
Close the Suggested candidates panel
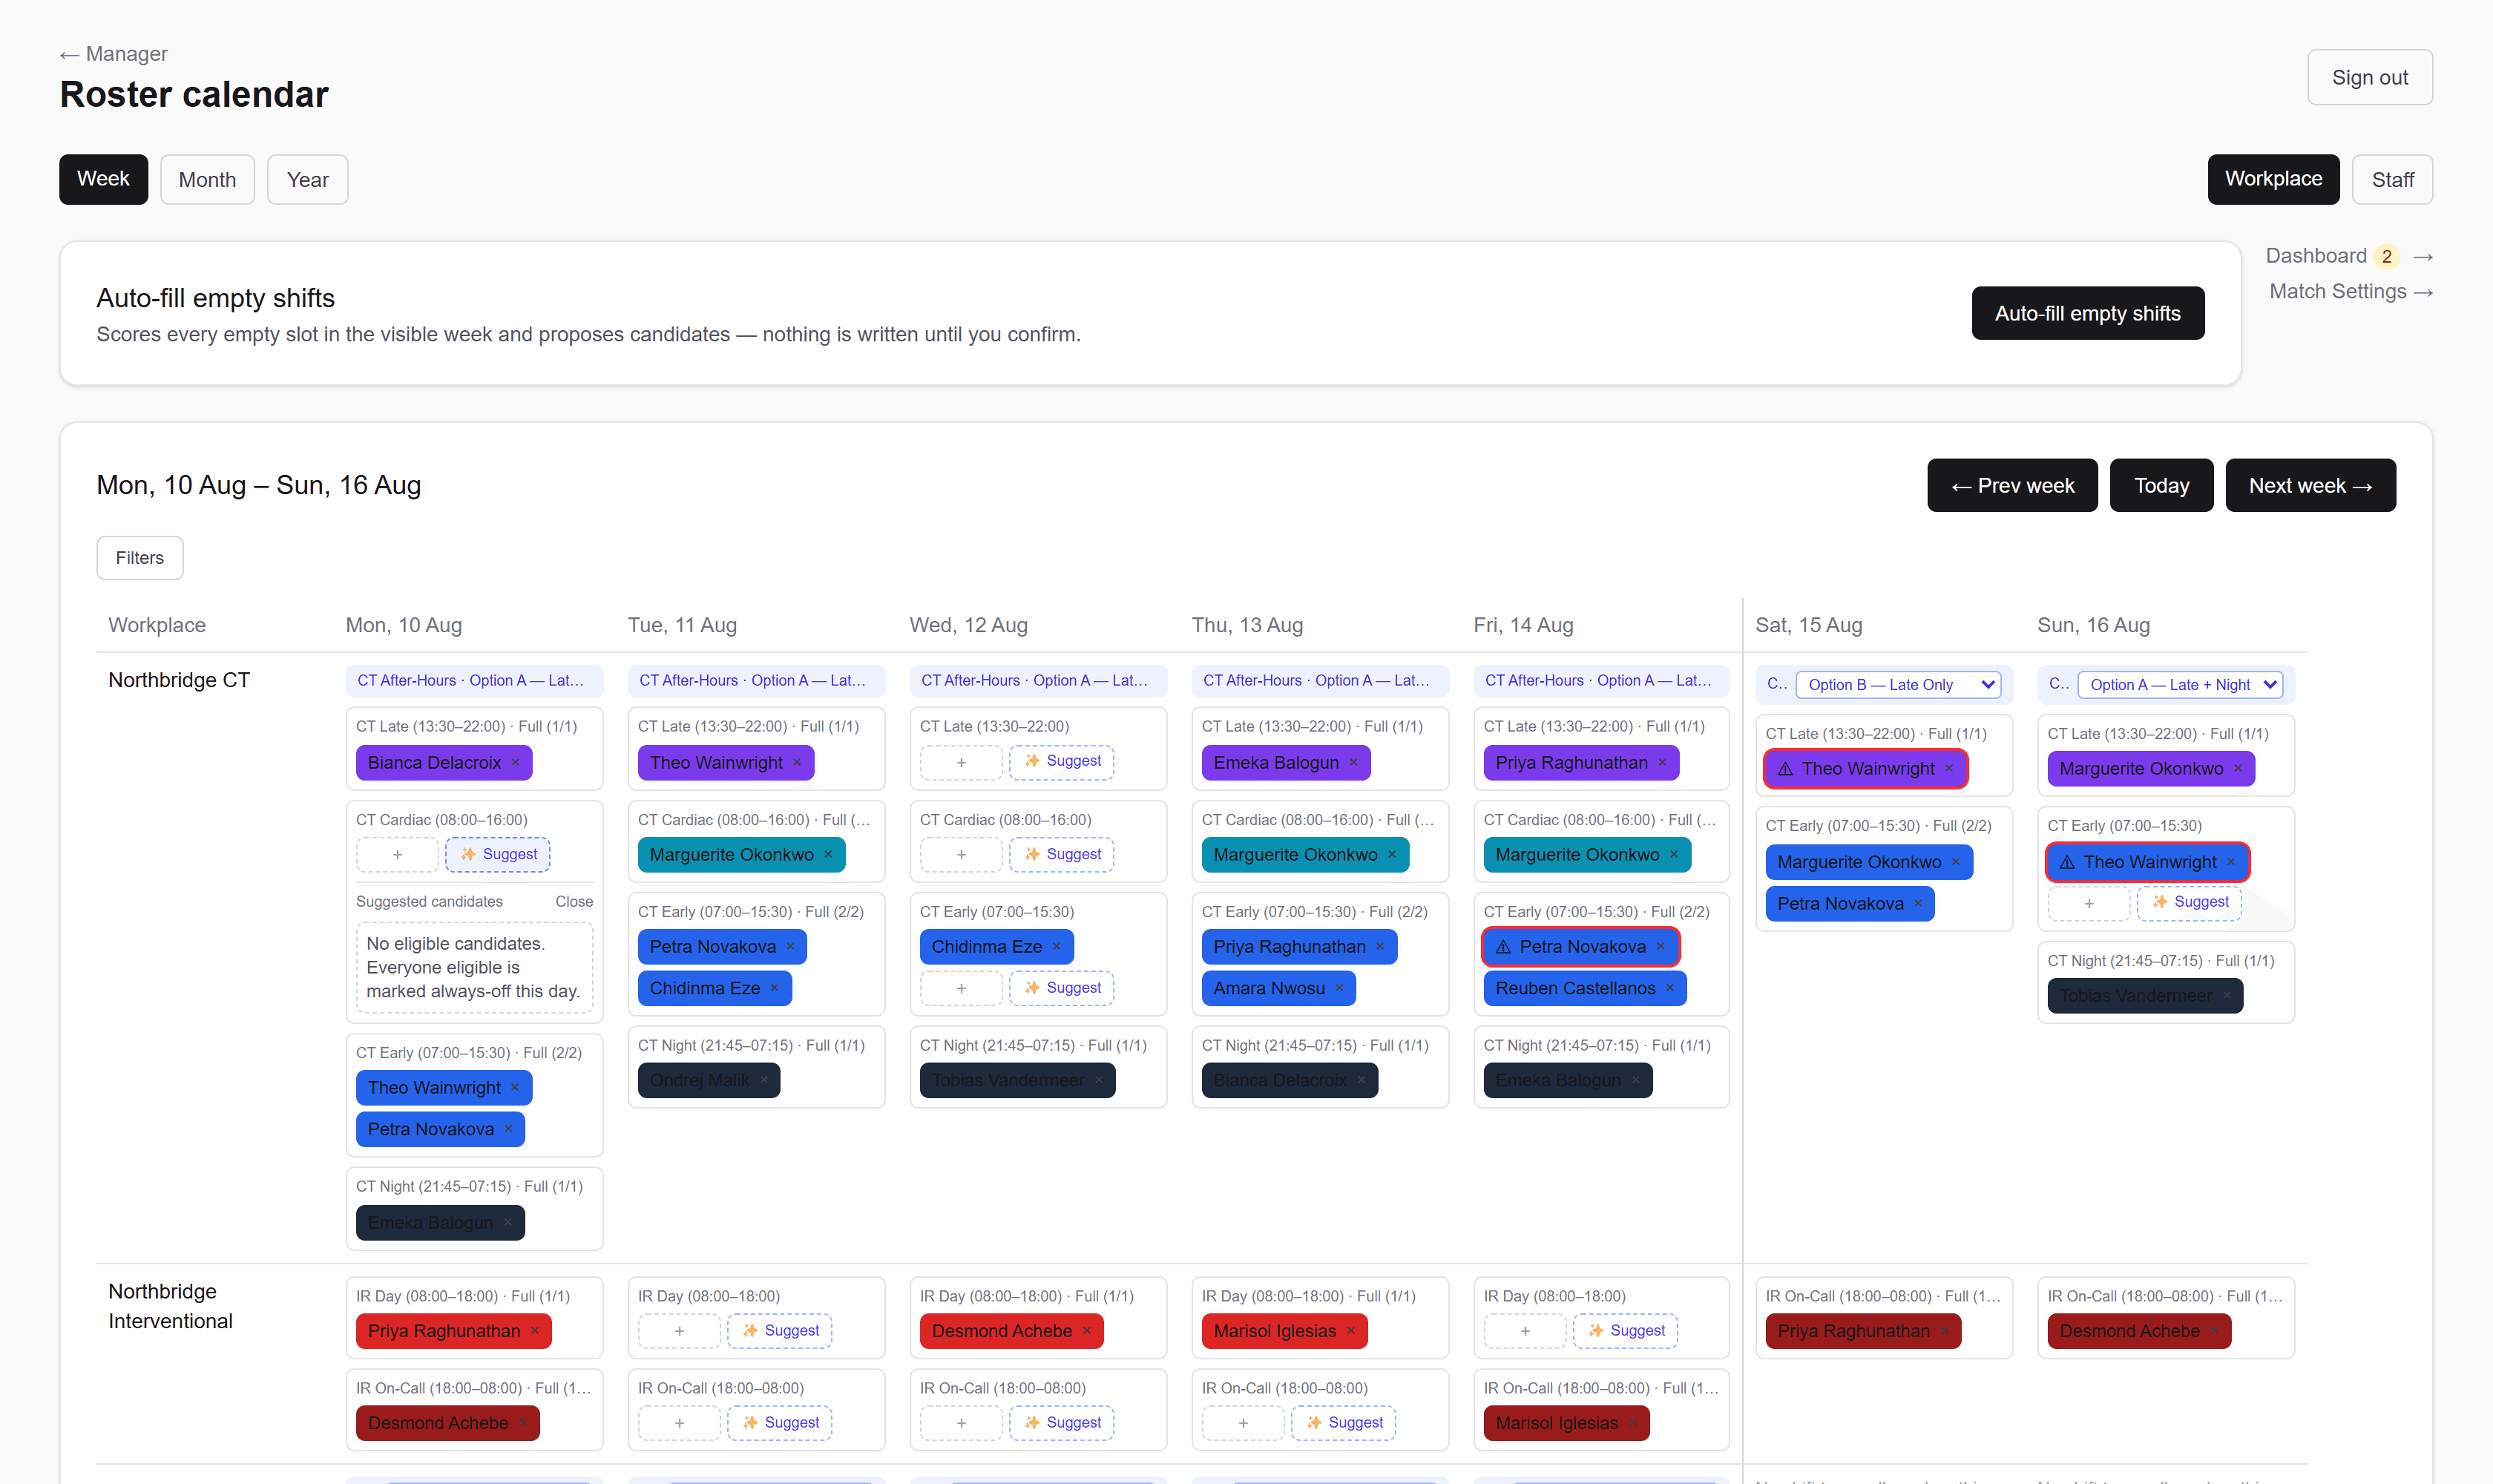pyautogui.click(x=574, y=901)
